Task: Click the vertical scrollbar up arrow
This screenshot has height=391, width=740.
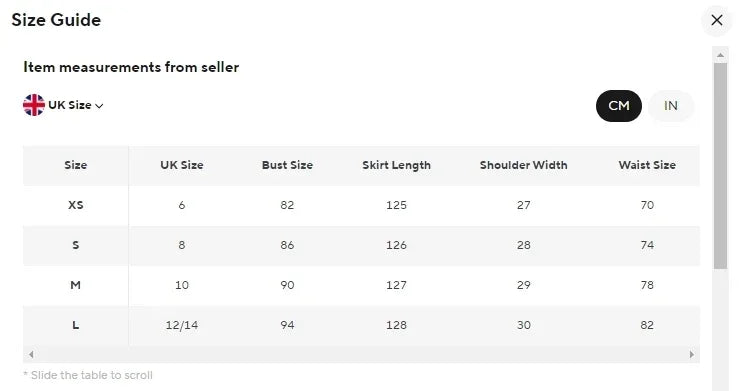Action: (x=720, y=55)
